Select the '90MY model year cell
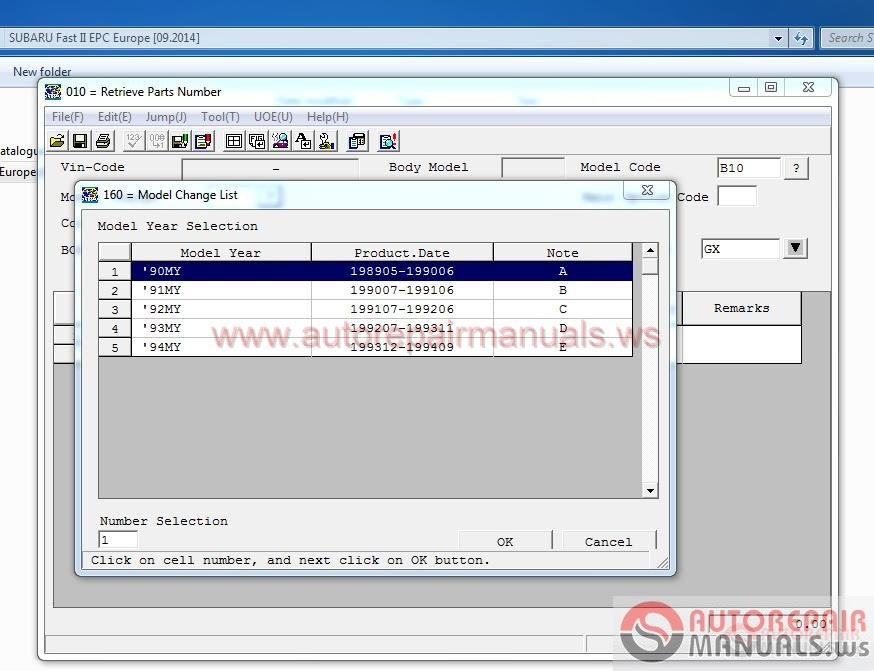874x671 pixels. coord(221,271)
